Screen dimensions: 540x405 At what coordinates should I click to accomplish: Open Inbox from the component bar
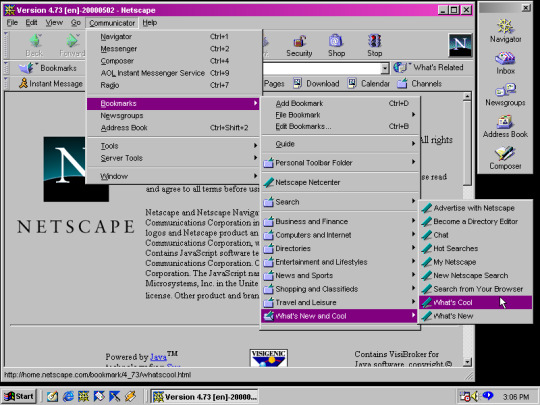[x=505, y=63]
